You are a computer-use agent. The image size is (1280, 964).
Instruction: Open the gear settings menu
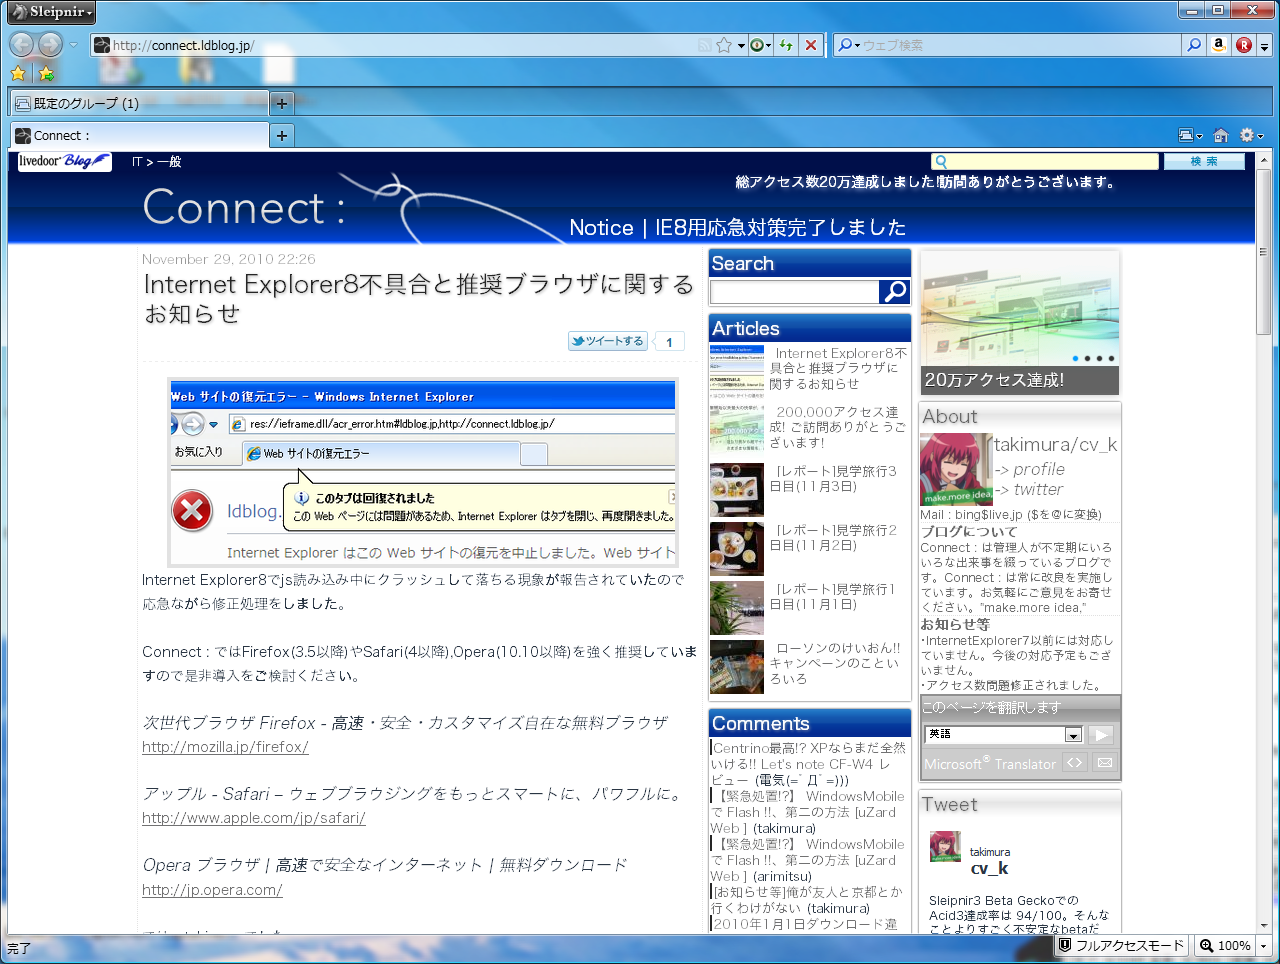click(1251, 135)
